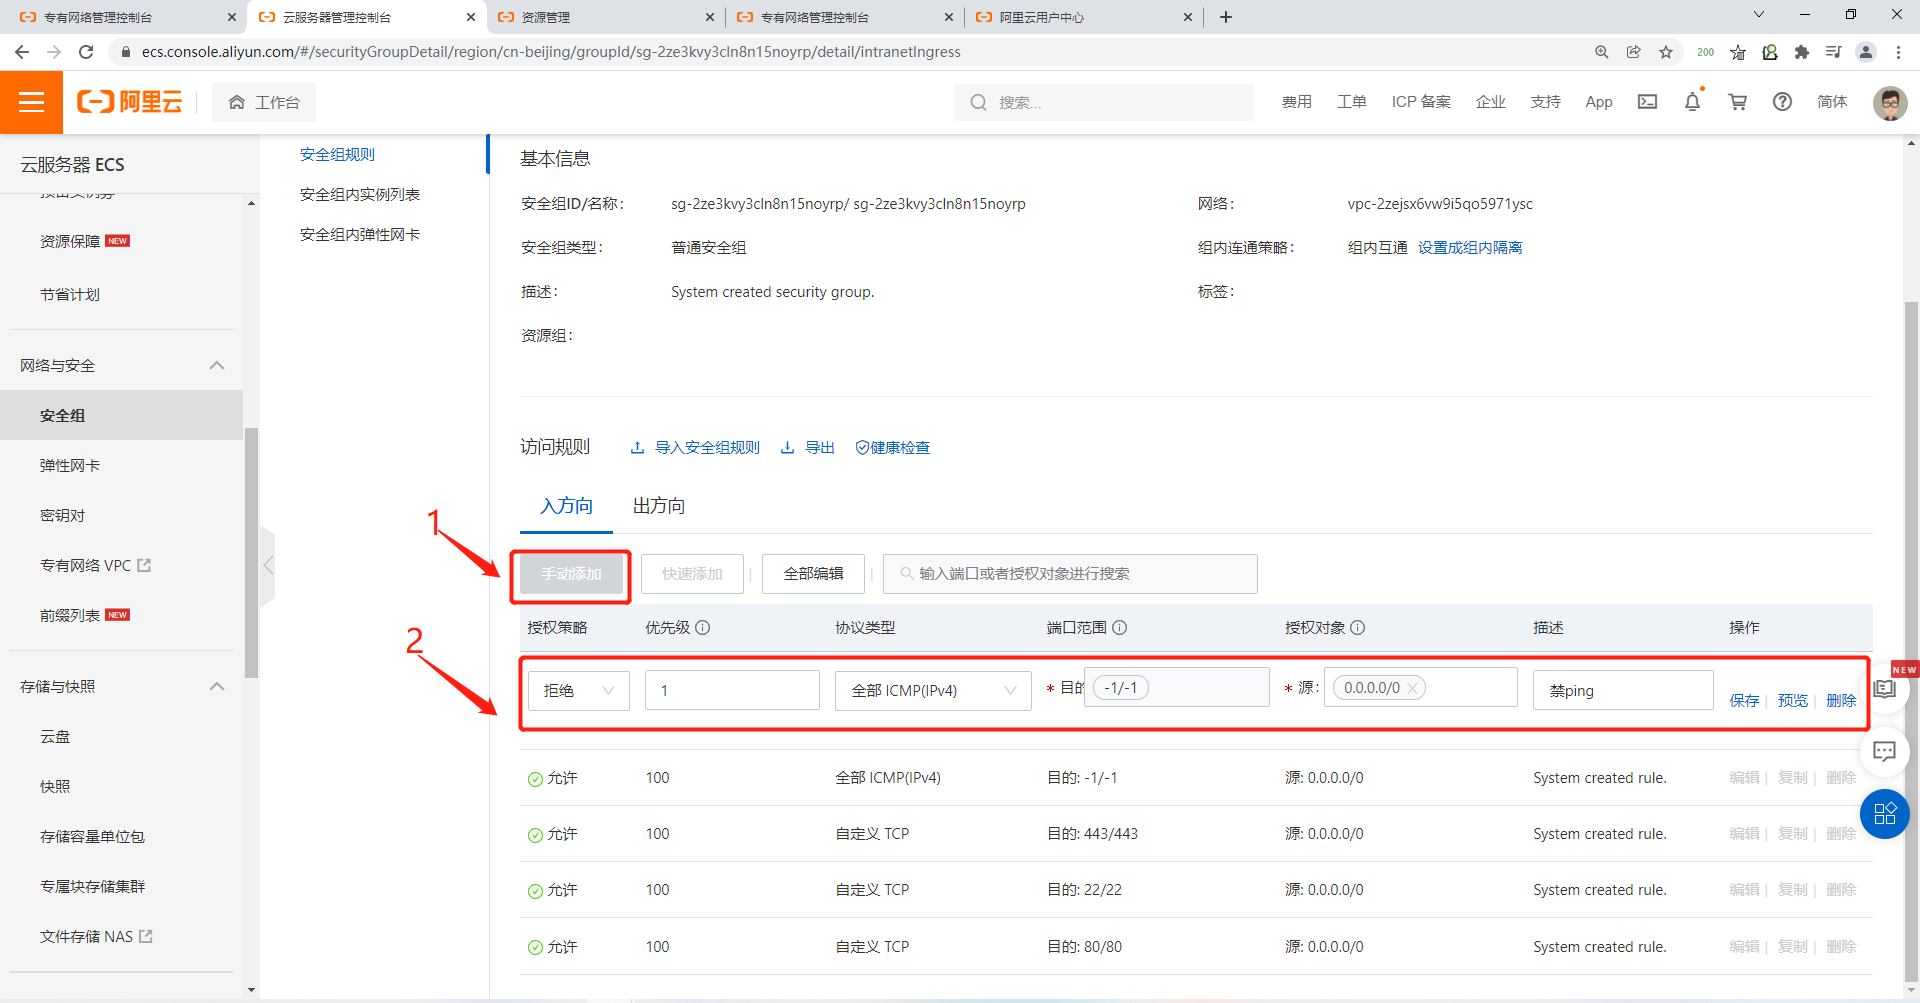Click the 设置成组内隔离 link
Screen dimensions: 1920x1003
(1470, 248)
